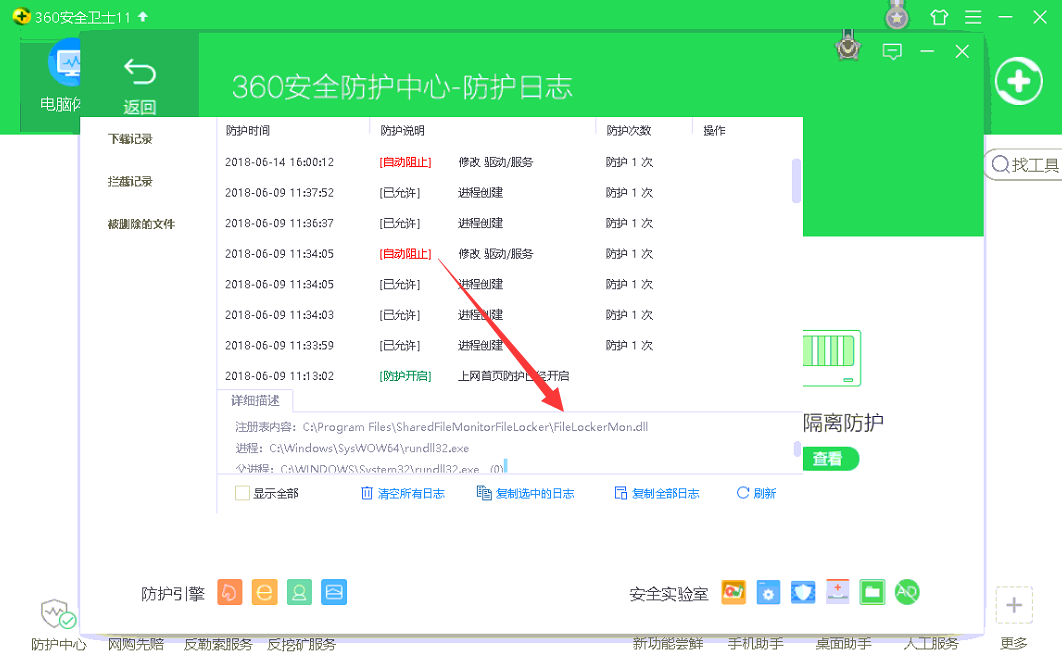Click the green 防护引擎 person icon
The image size is (1062, 668).
(299, 592)
